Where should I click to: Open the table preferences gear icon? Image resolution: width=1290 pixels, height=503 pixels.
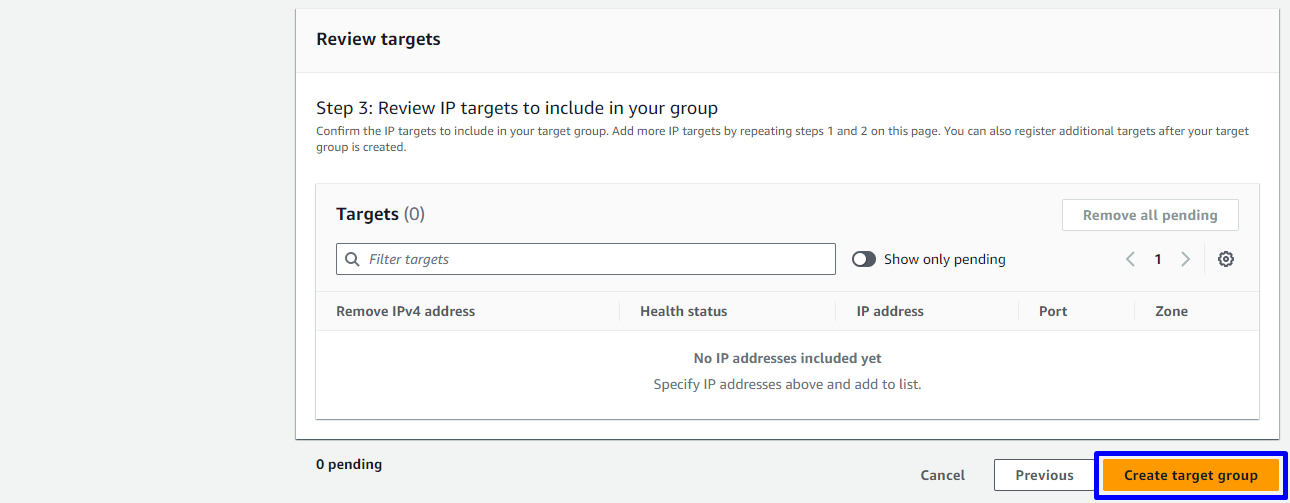tap(1226, 259)
